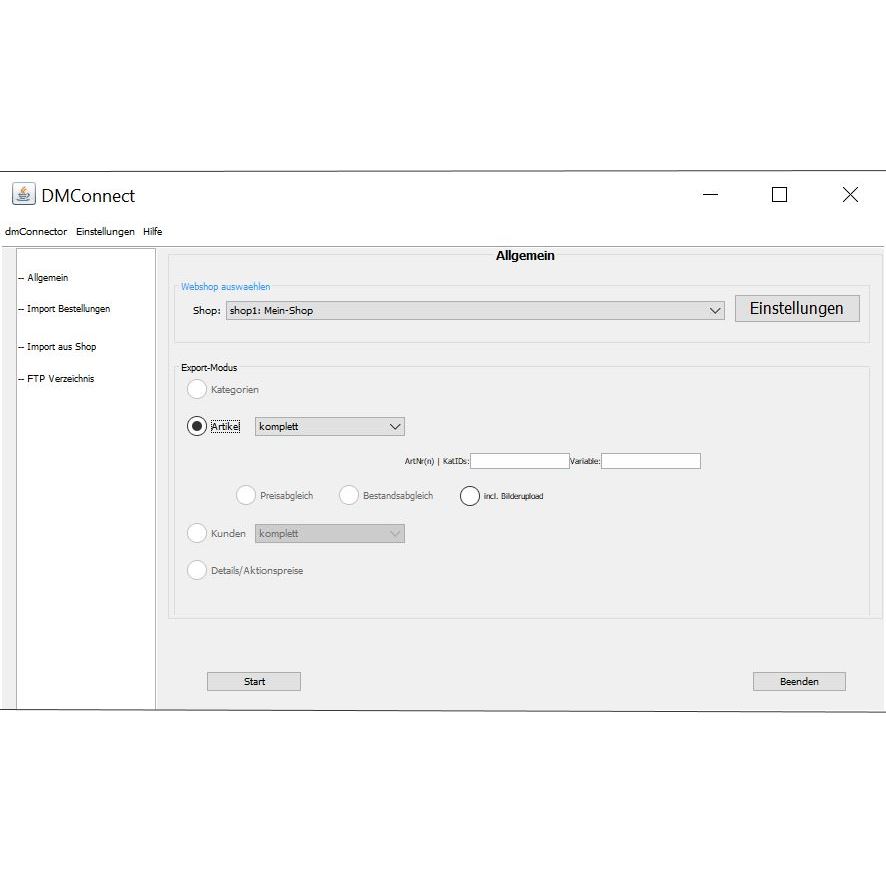Open the Hilfe menu
Screen dimensions: 886x886
153,232
